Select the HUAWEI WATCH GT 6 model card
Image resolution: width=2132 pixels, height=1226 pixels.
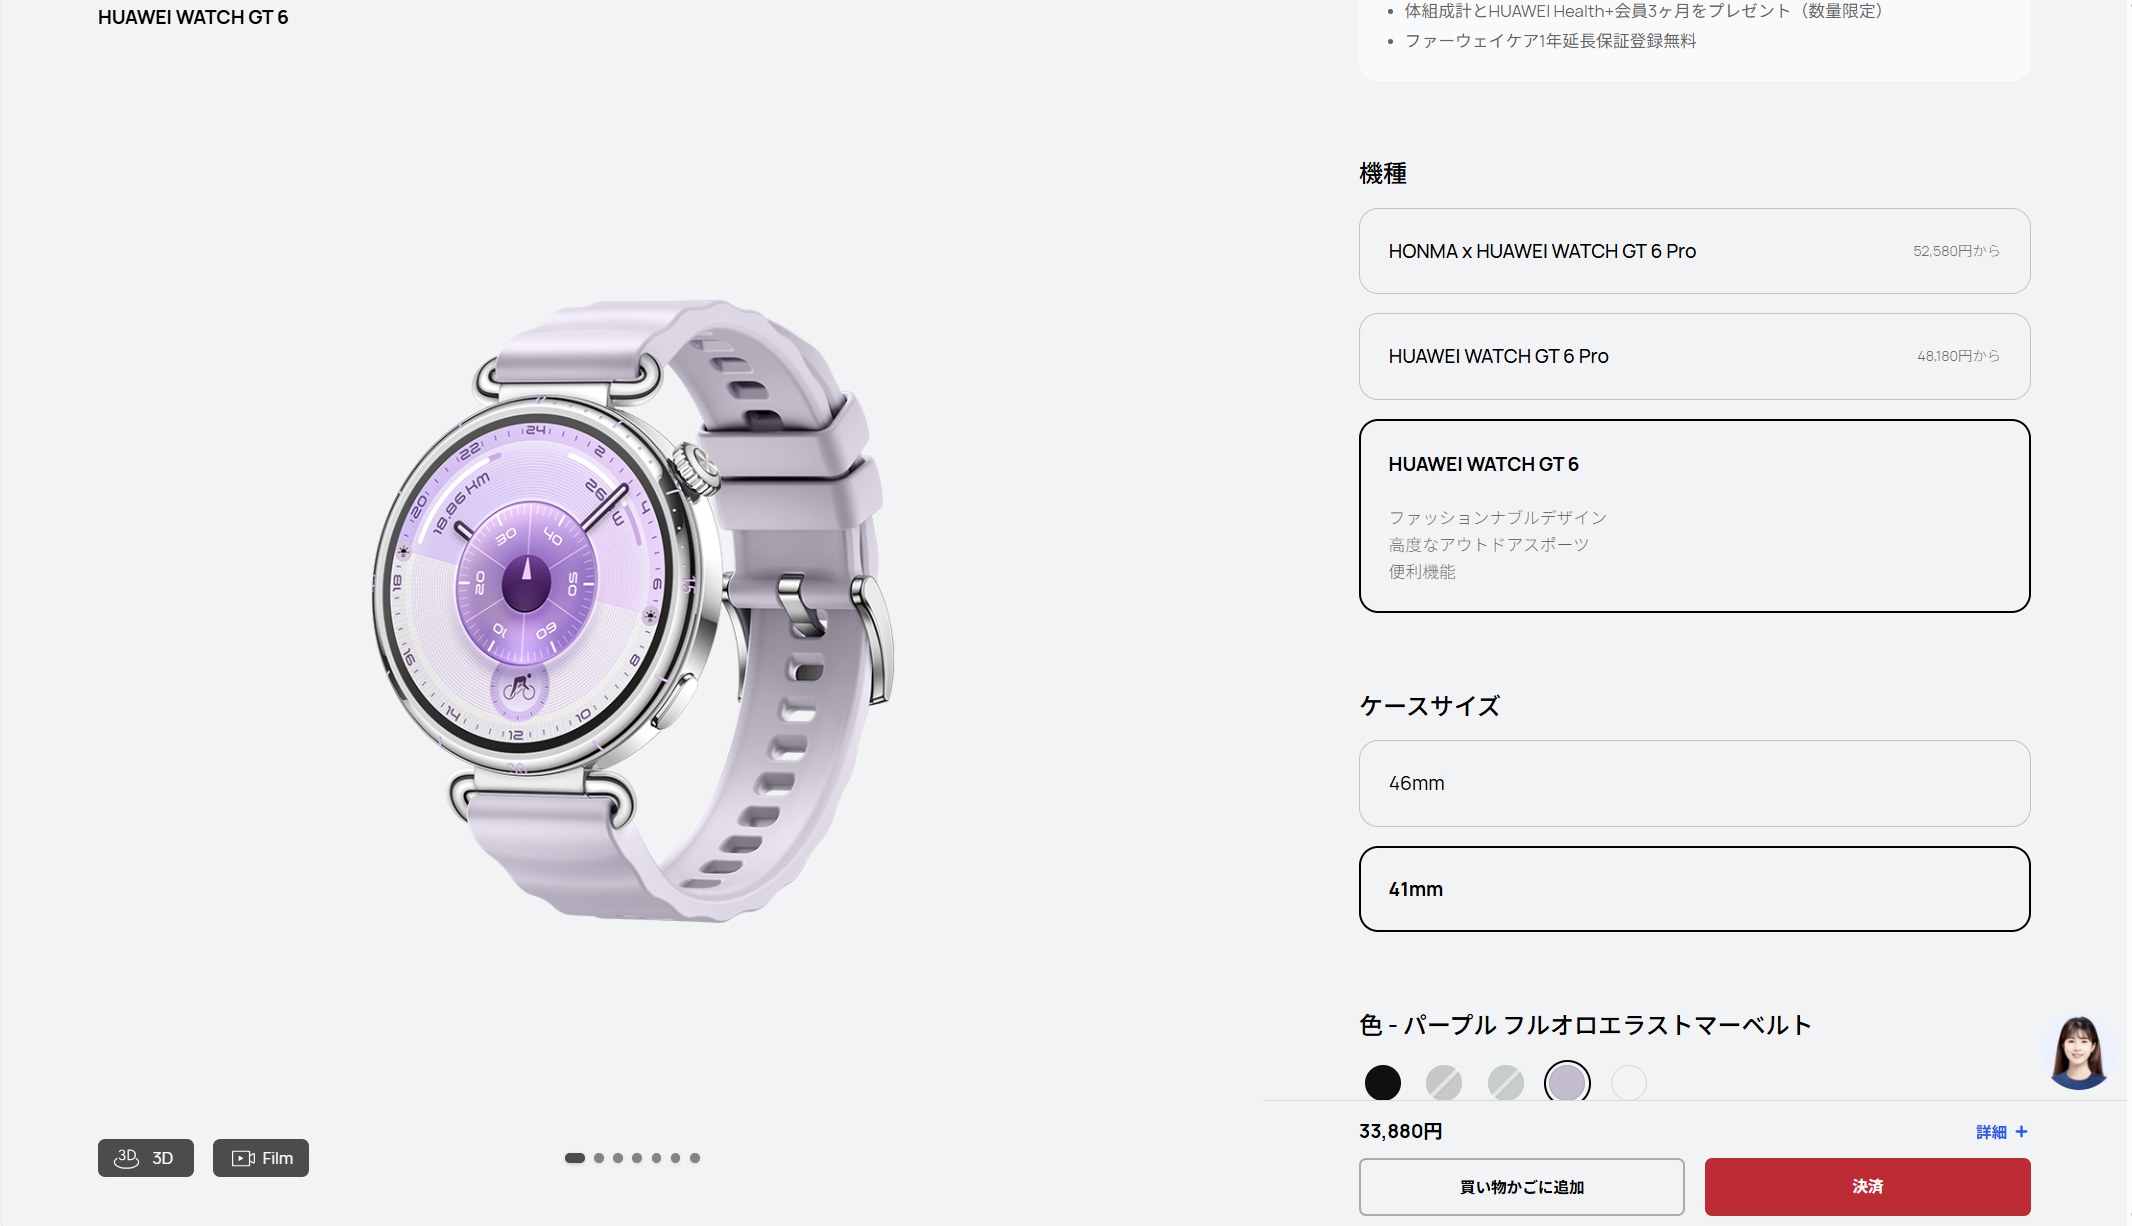1694,515
